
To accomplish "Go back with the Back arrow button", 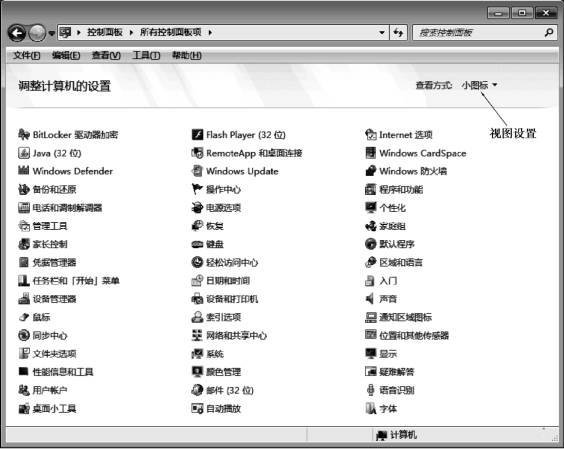I will click(x=17, y=33).
